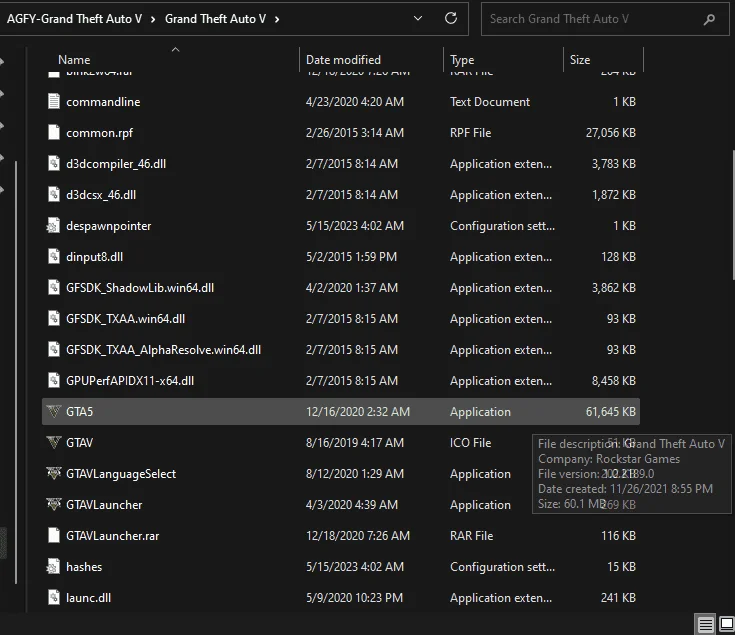The width and height of the screenshot is (735, 635).
Task: Select GFSDK_TXAA.win64.dll file name
Action: coord(125,318)
